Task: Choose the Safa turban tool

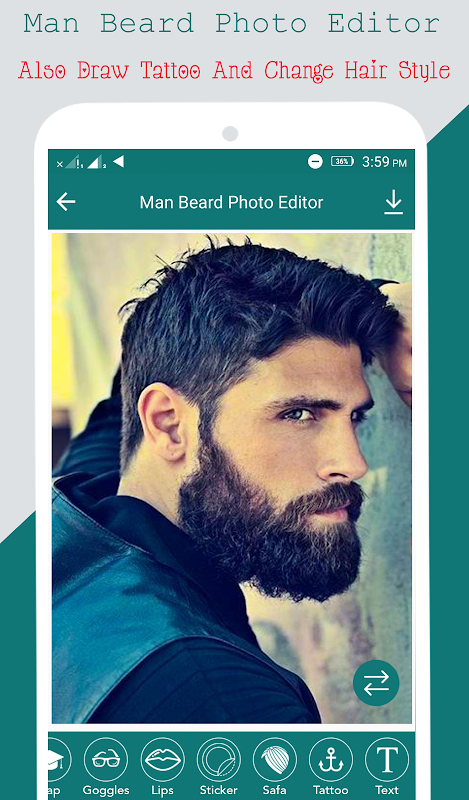Action: pos(275,760)
